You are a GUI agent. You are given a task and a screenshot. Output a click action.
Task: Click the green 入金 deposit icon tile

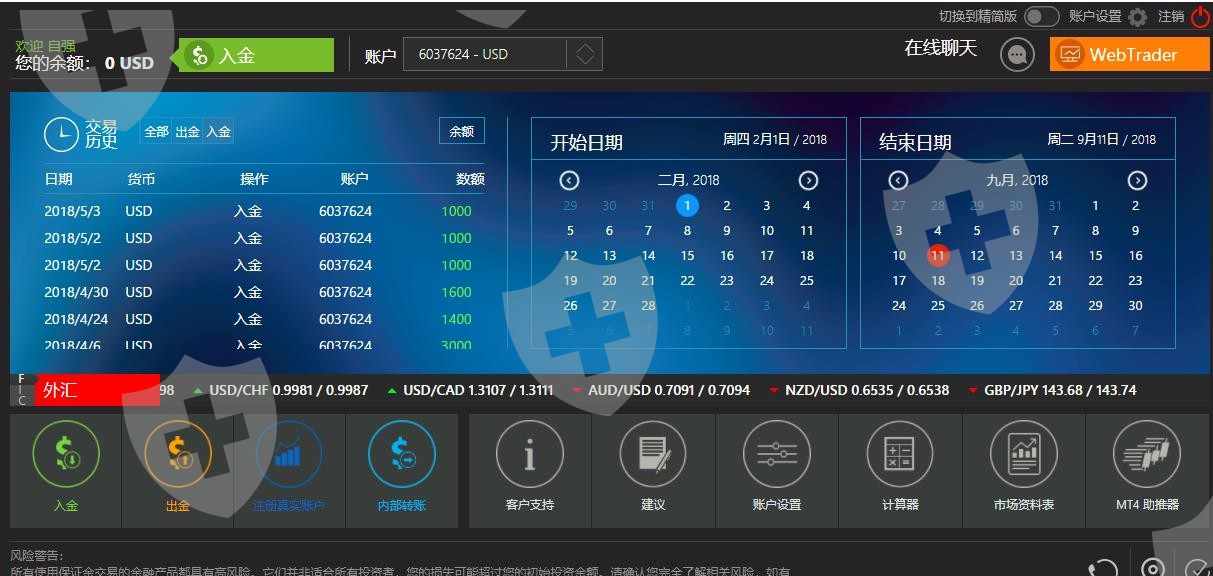66,470
